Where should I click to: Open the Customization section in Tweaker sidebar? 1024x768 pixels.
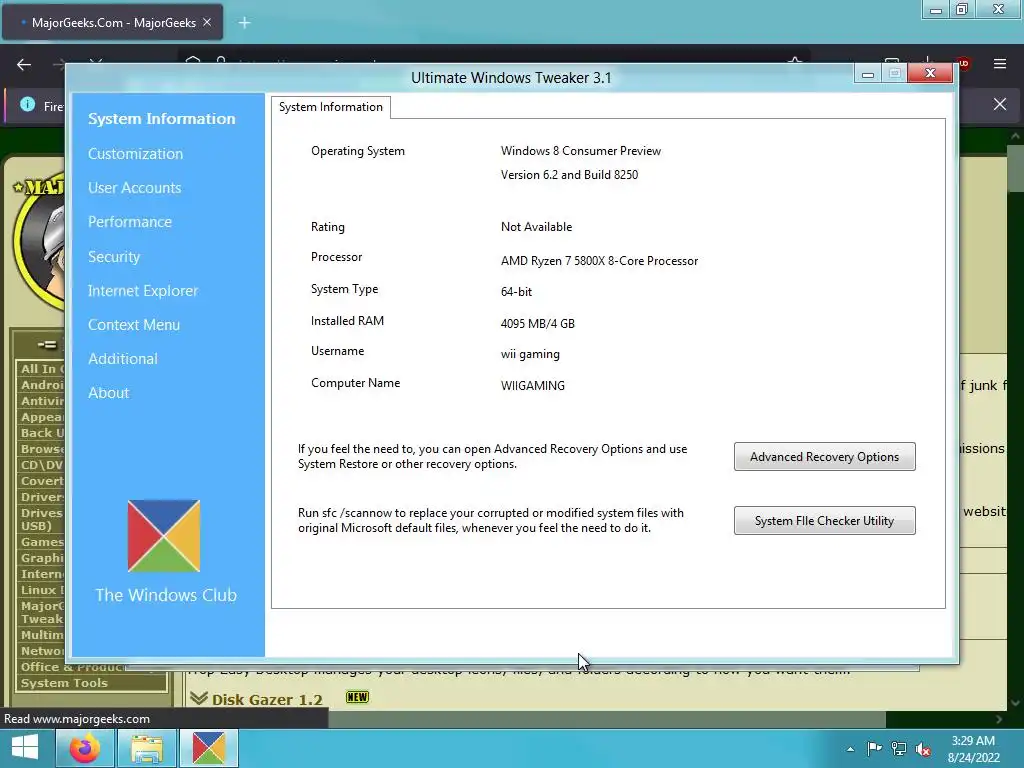coord(135,153)
